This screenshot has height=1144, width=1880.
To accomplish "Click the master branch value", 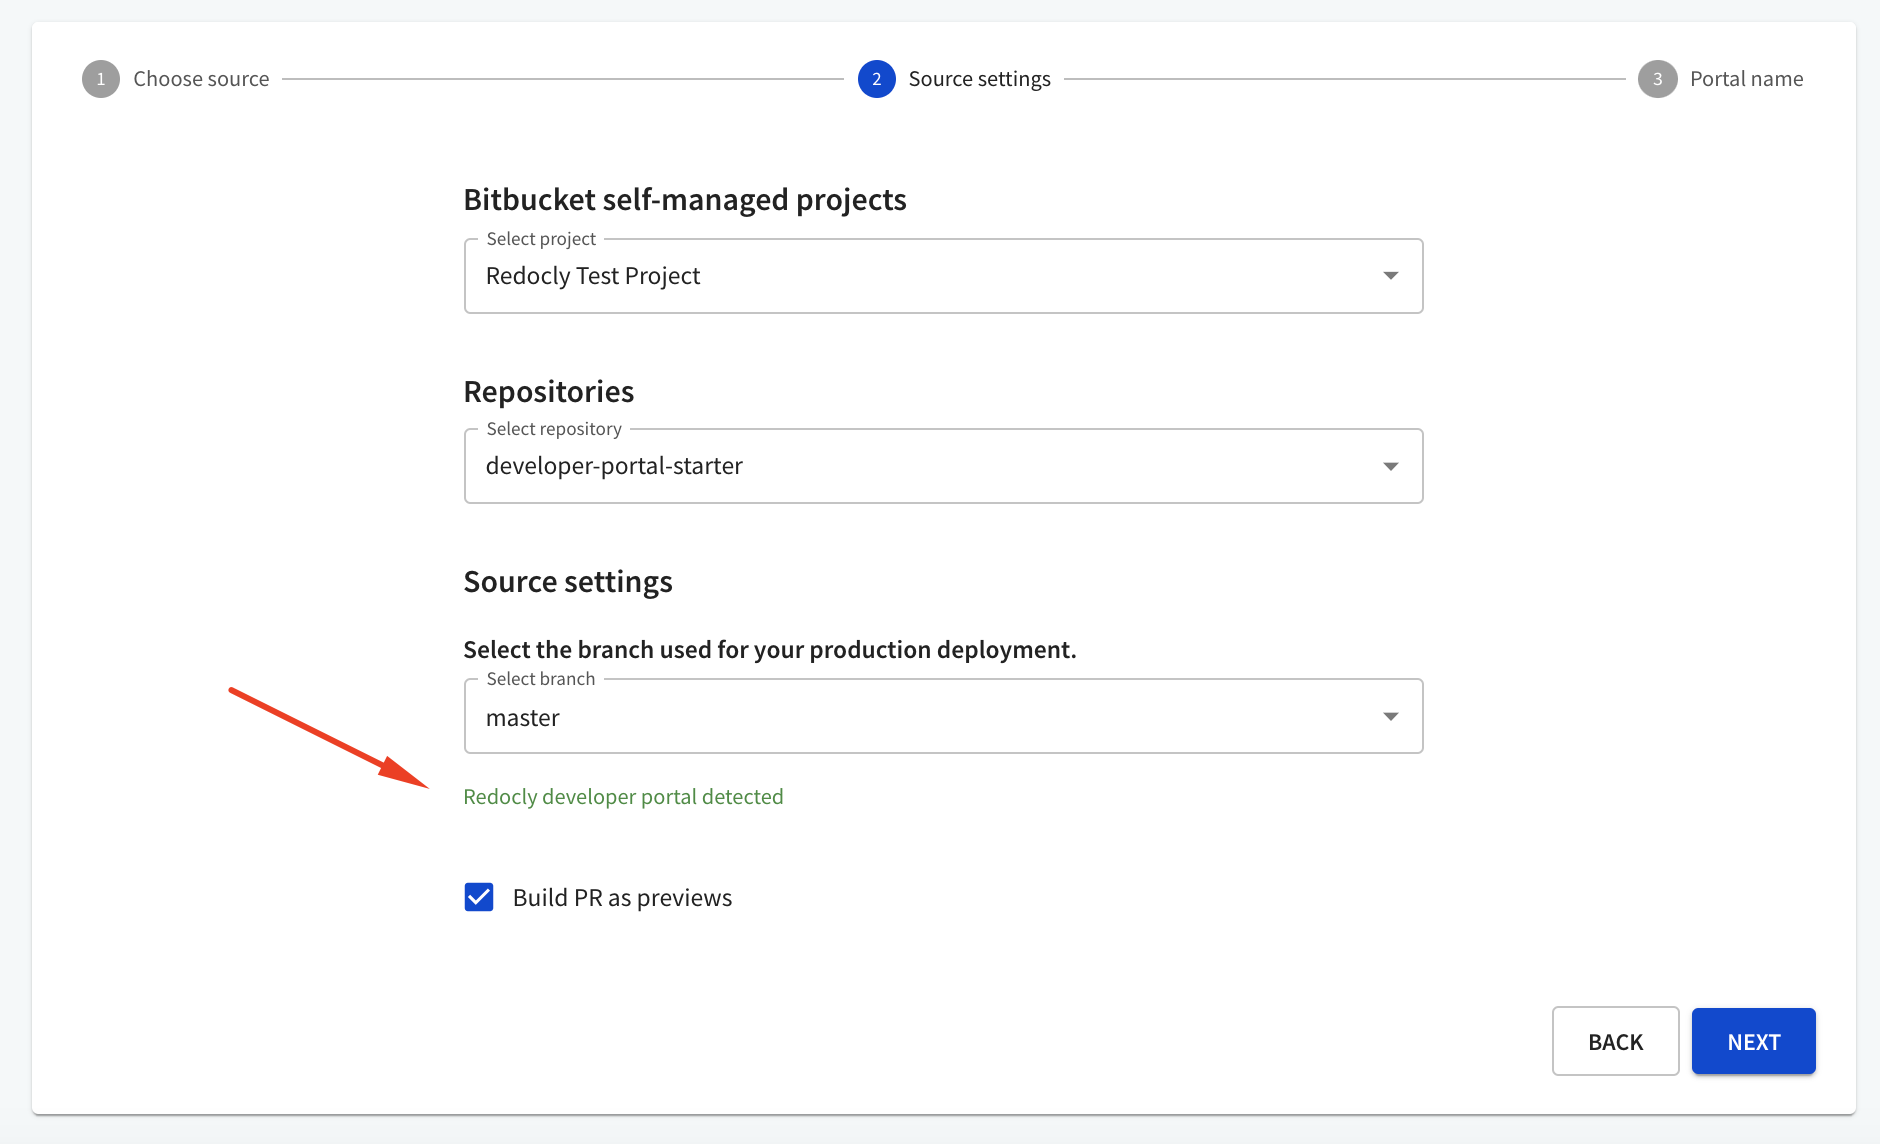I will [522, 718].
